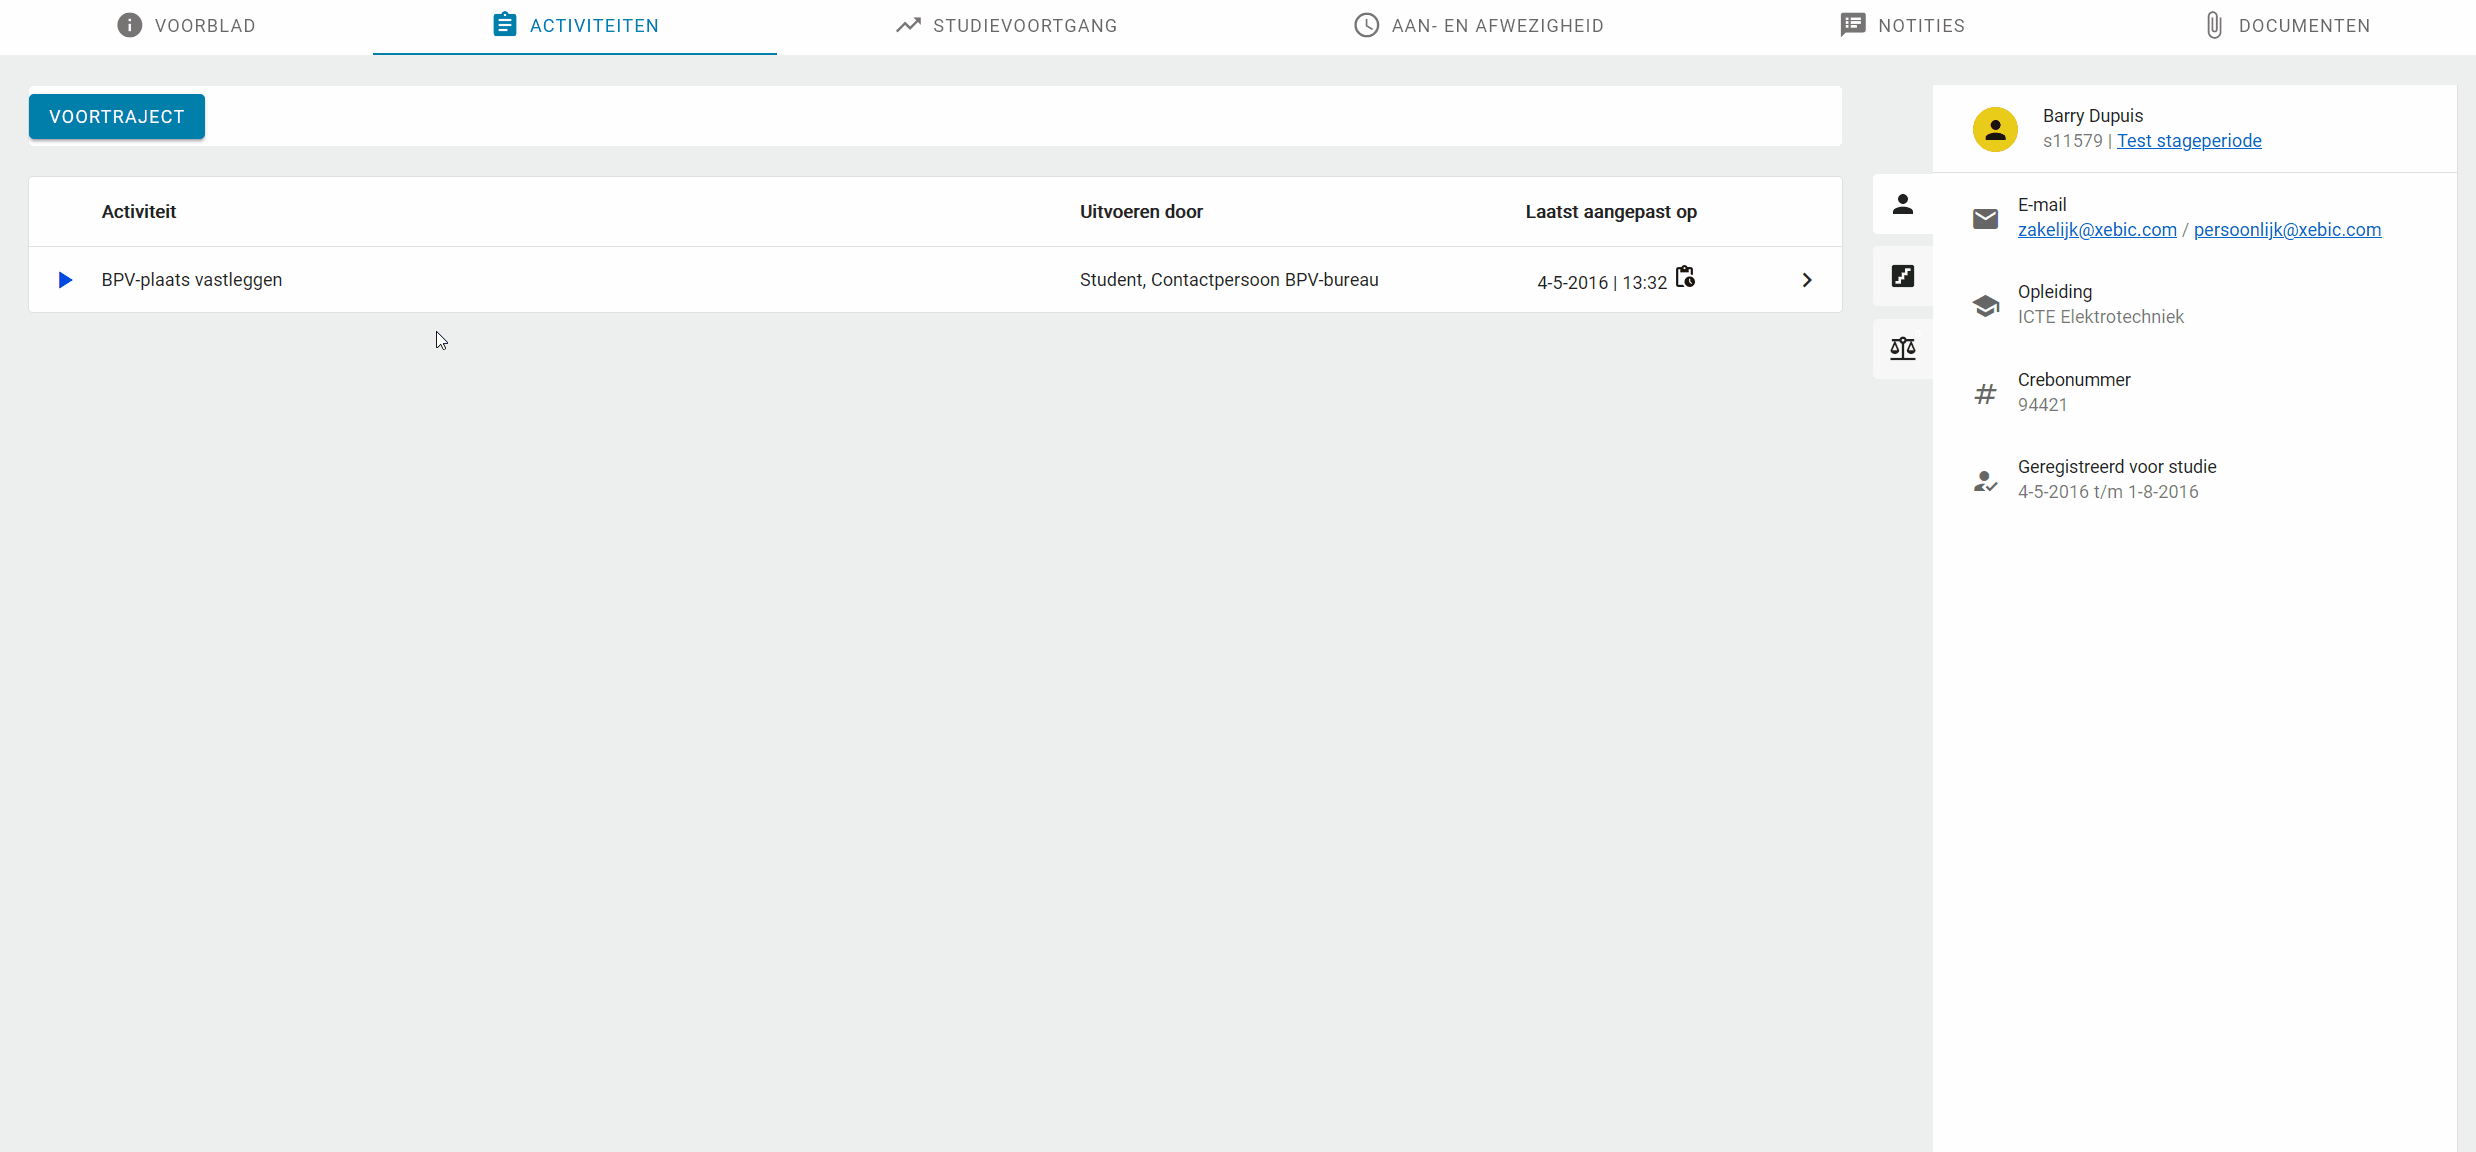Image resolution: width=2476 pixels, height=1152 pixels.
Task: Click the Voortraject button
Action: [x=117, y=117]
